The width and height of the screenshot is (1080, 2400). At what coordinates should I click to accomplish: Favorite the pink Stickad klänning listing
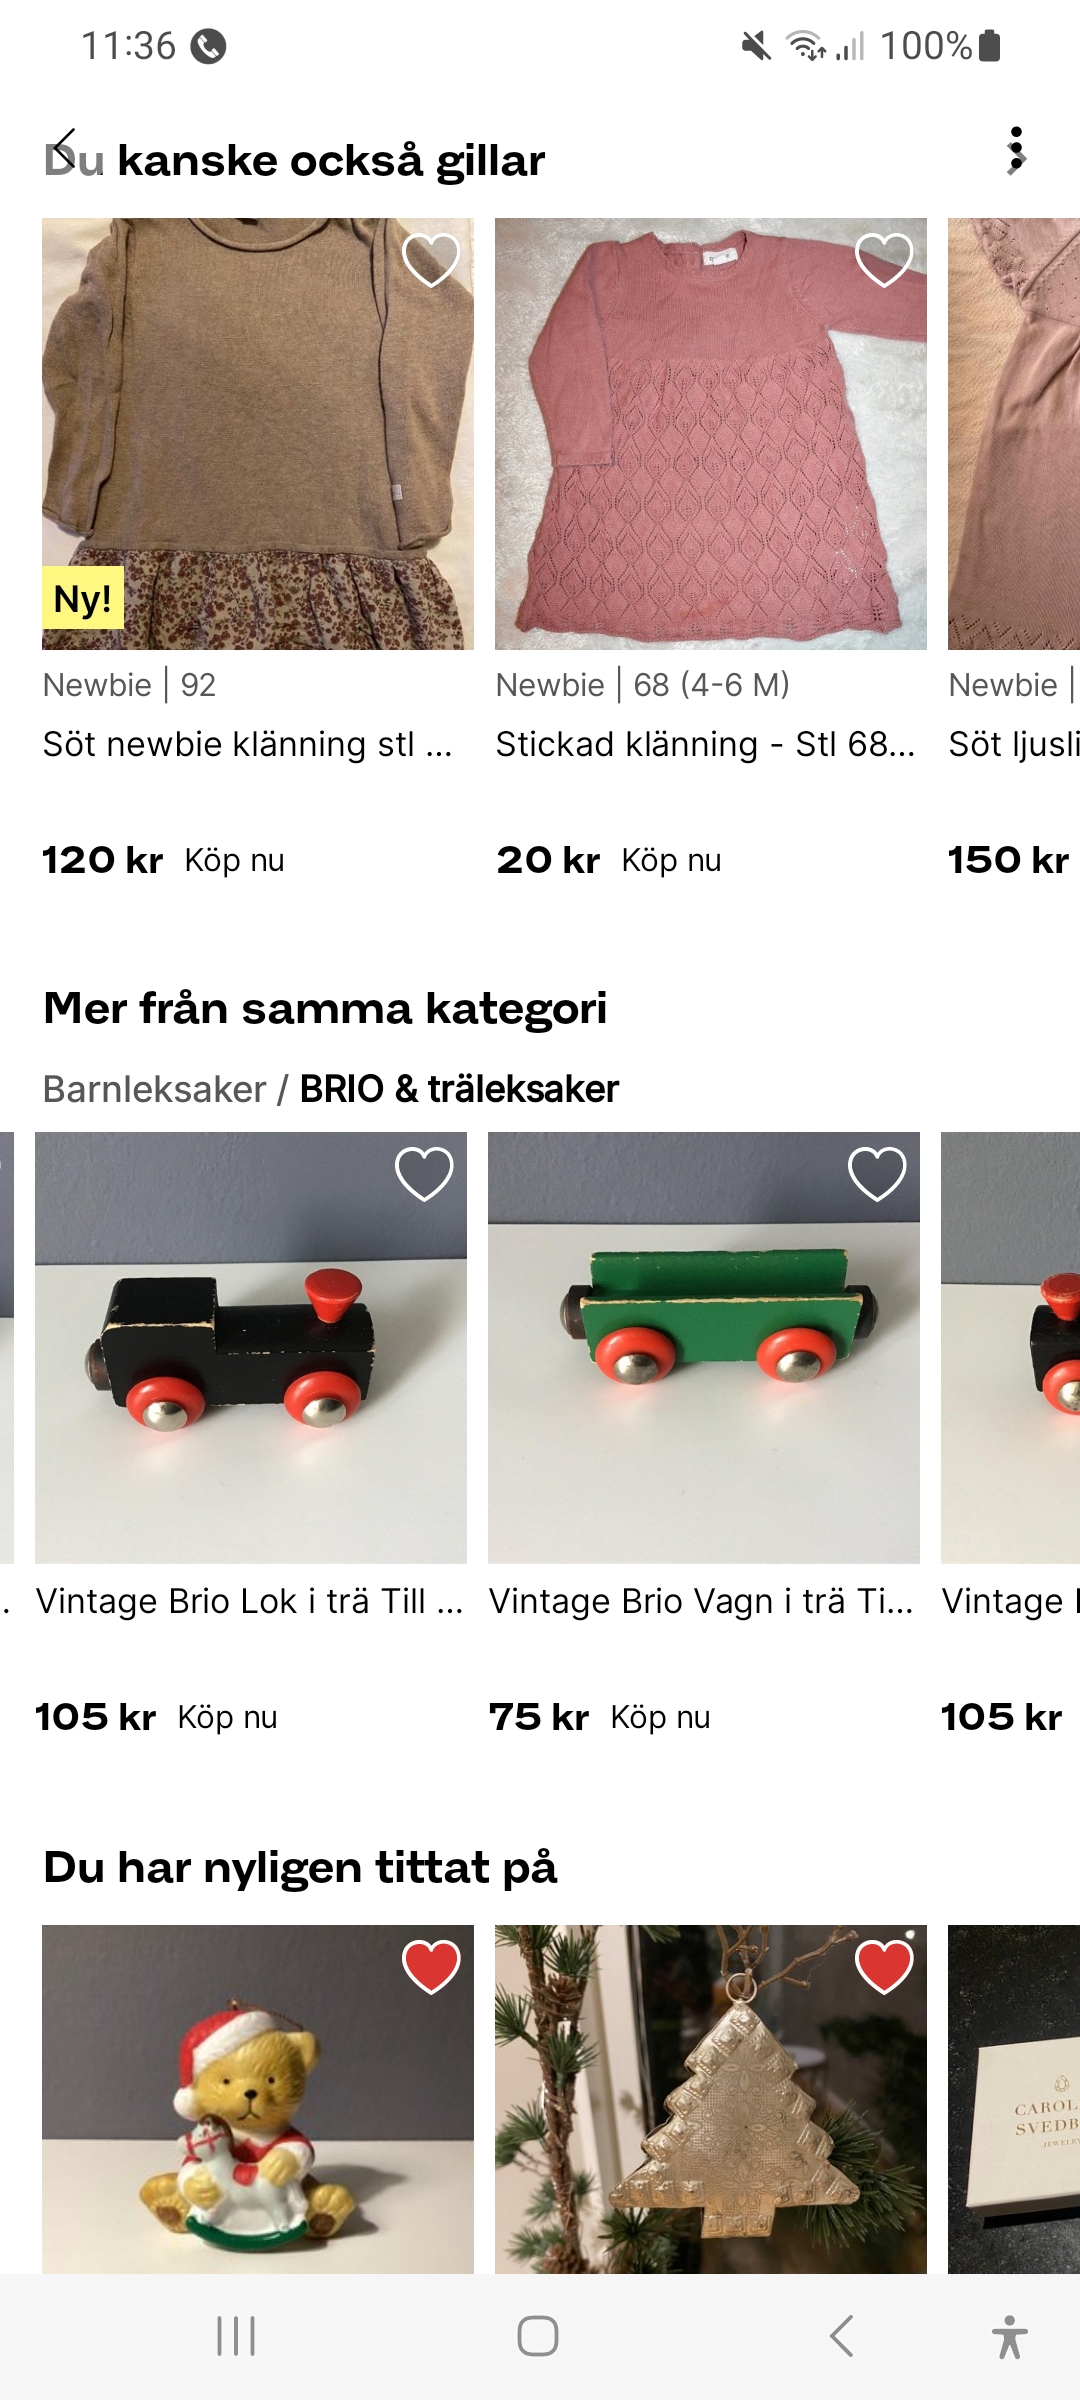click(884, 260)
